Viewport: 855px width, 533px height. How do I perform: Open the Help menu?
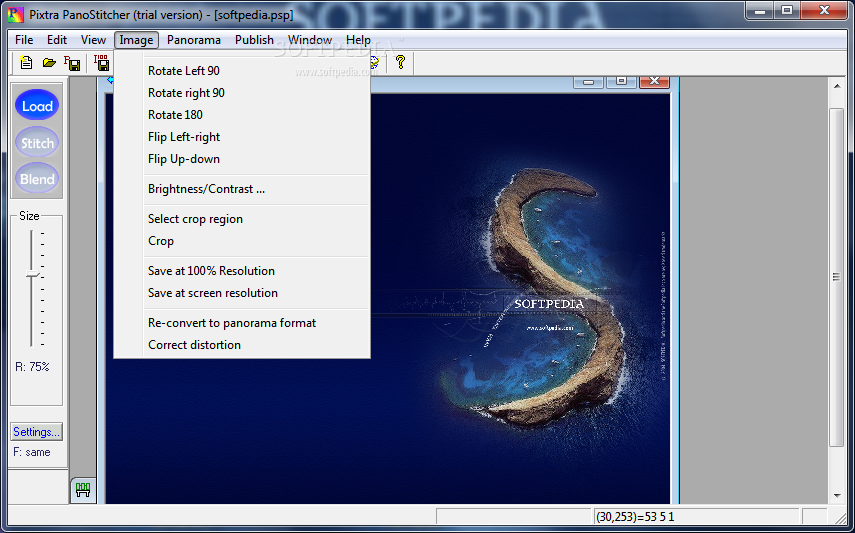coord(358,40)
